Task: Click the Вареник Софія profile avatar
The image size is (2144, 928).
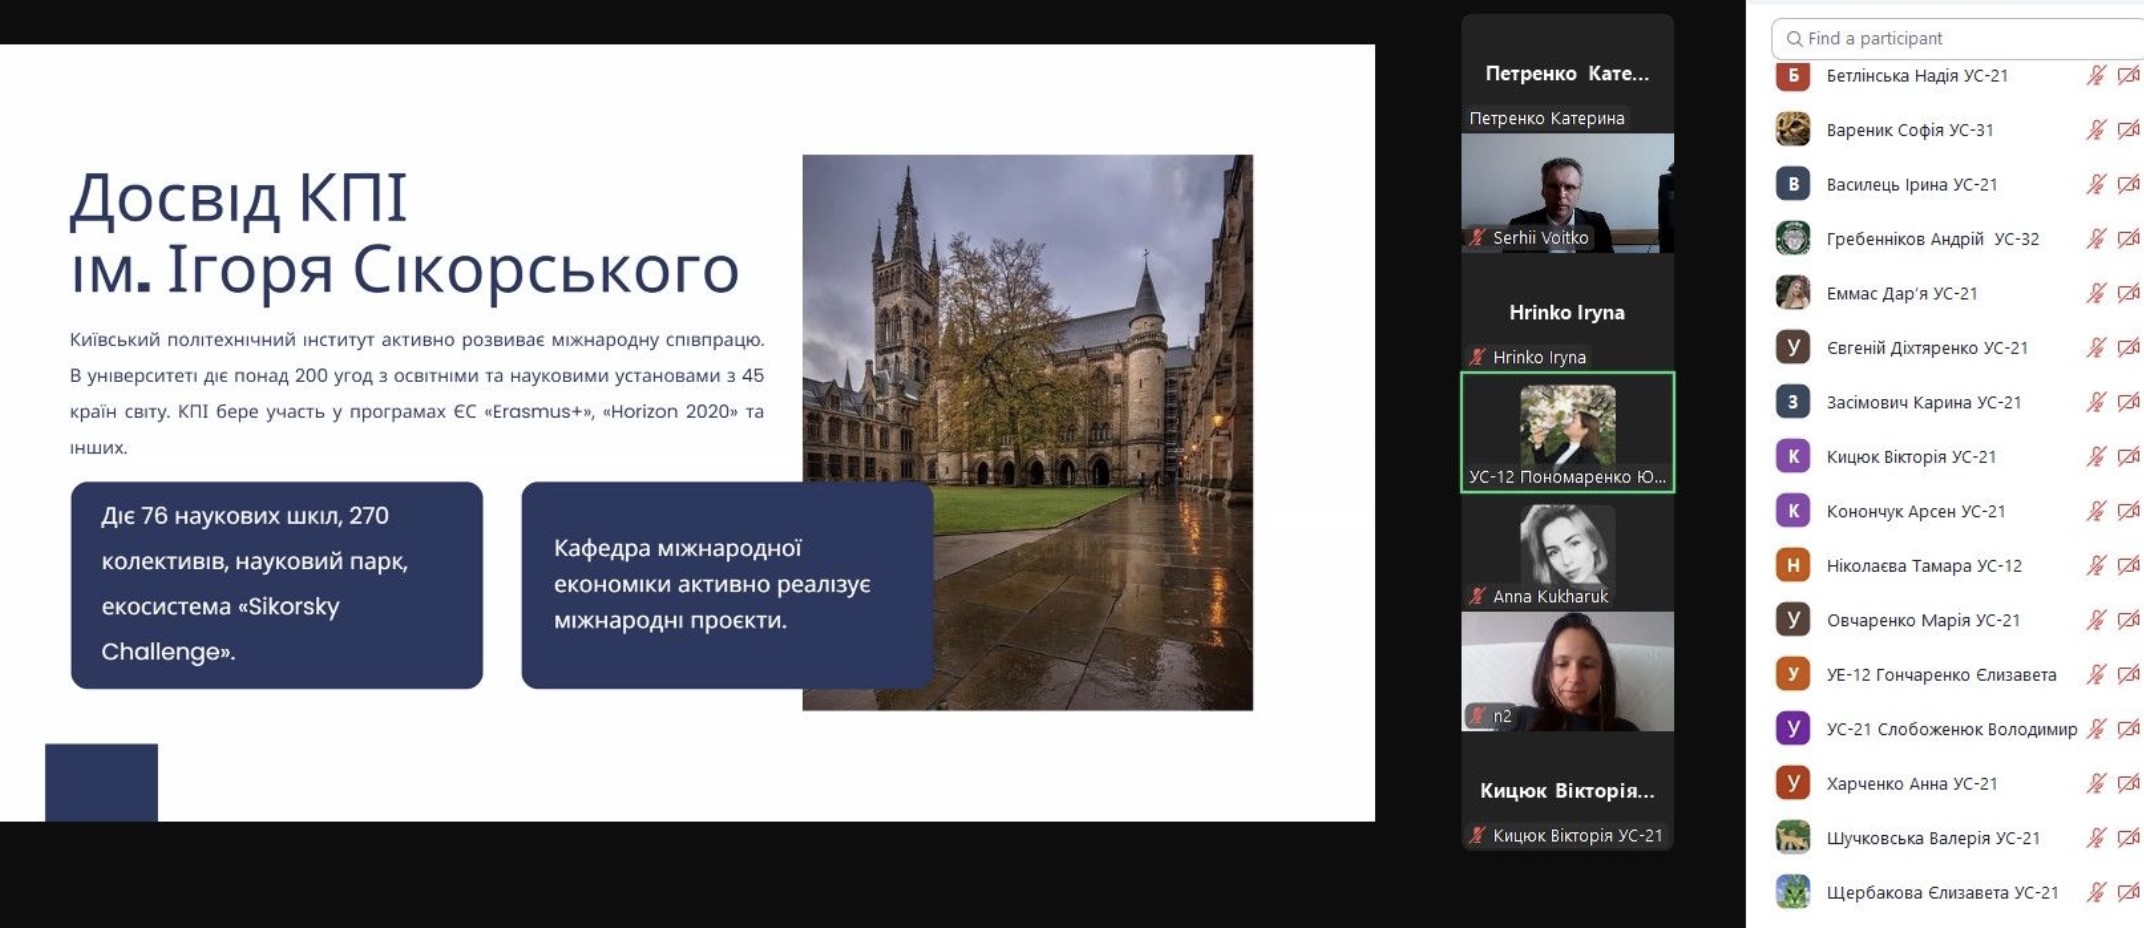Action: 1793,130
